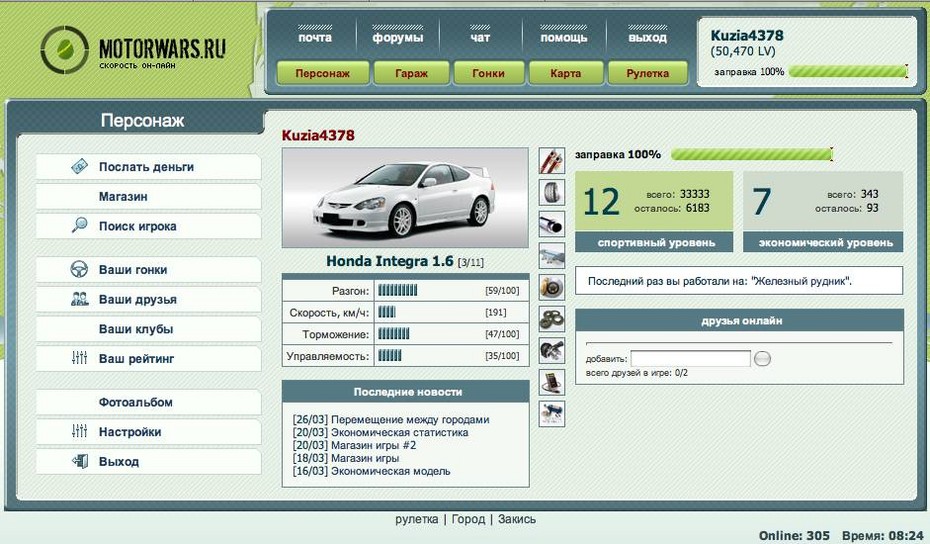
Task: Open Ваши клубы in the sidebar
Action: tap(148, 329)
